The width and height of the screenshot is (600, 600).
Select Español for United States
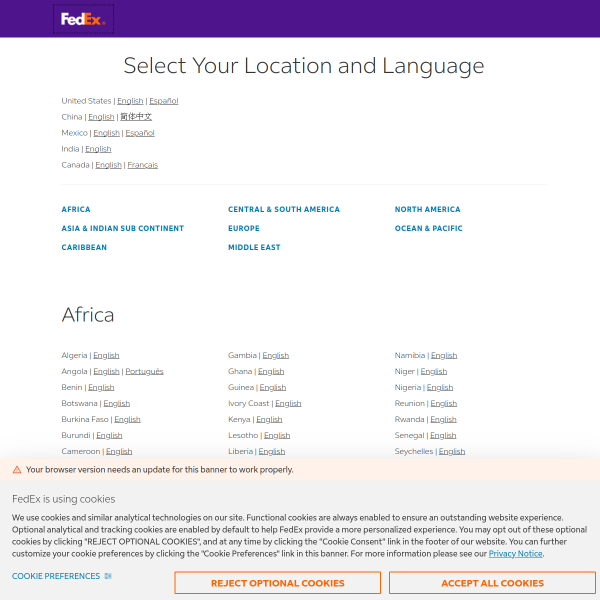(x=164, y=101)
